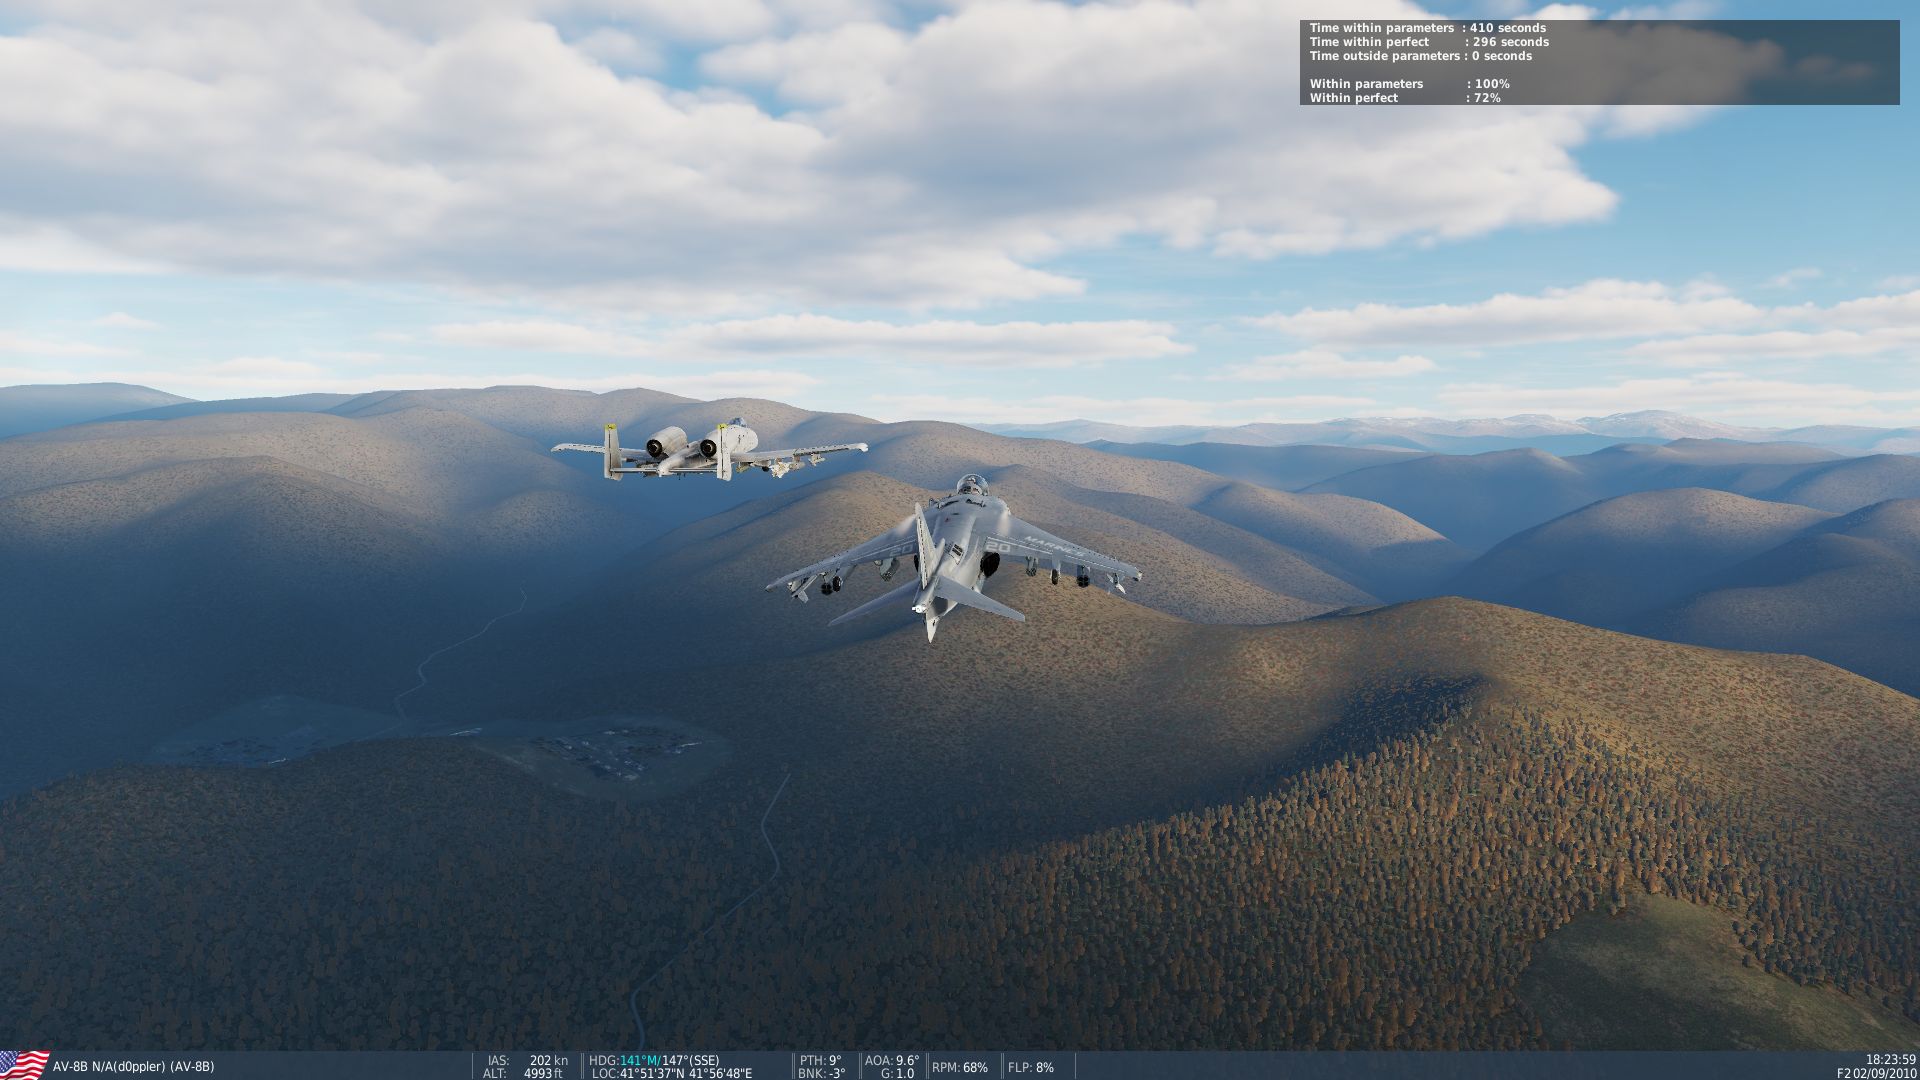1920x1080 pixels.
Task: Click the PTH 9° pitch indicator
Action: 821,1060
